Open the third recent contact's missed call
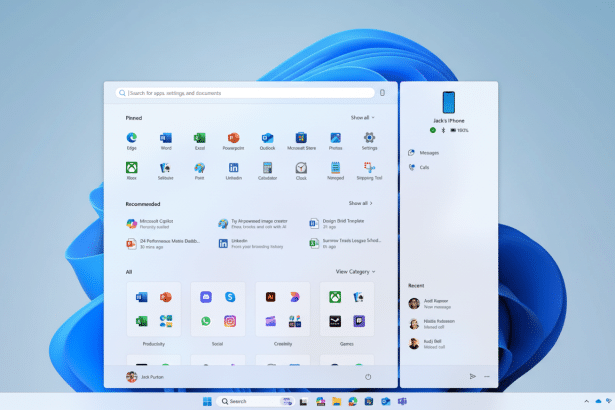The height and width of the screenshot is (410, 615). click(427, 344)
